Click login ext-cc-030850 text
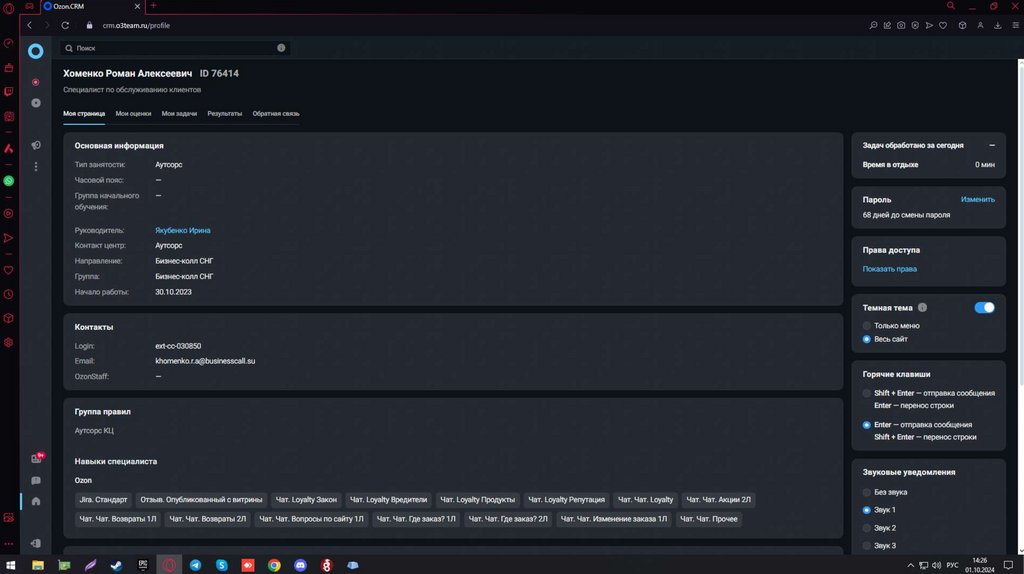 tap(178, 346)
